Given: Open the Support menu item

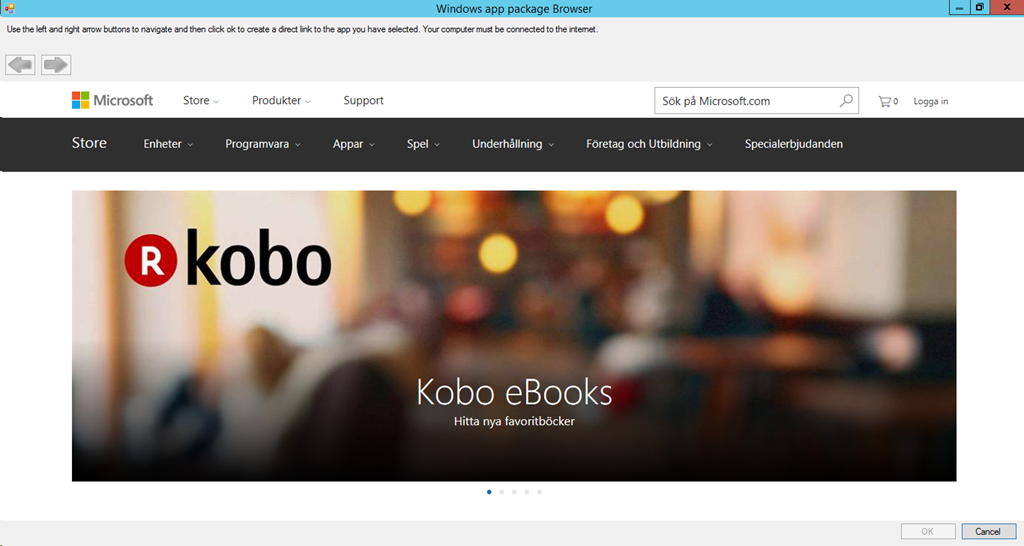Looking at the screenshot, I should point(363,100).
